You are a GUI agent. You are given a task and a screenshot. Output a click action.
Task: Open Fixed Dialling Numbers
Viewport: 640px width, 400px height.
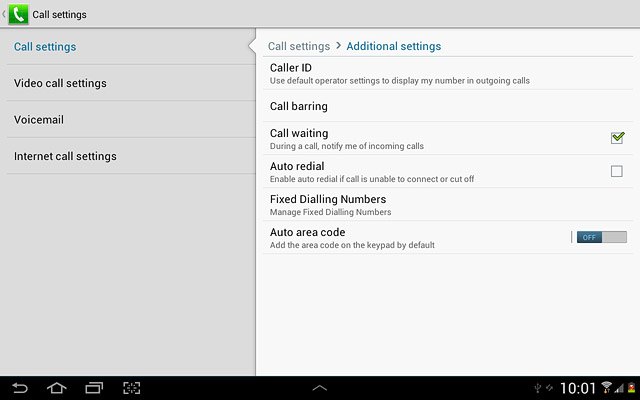(x=448, y=204)
